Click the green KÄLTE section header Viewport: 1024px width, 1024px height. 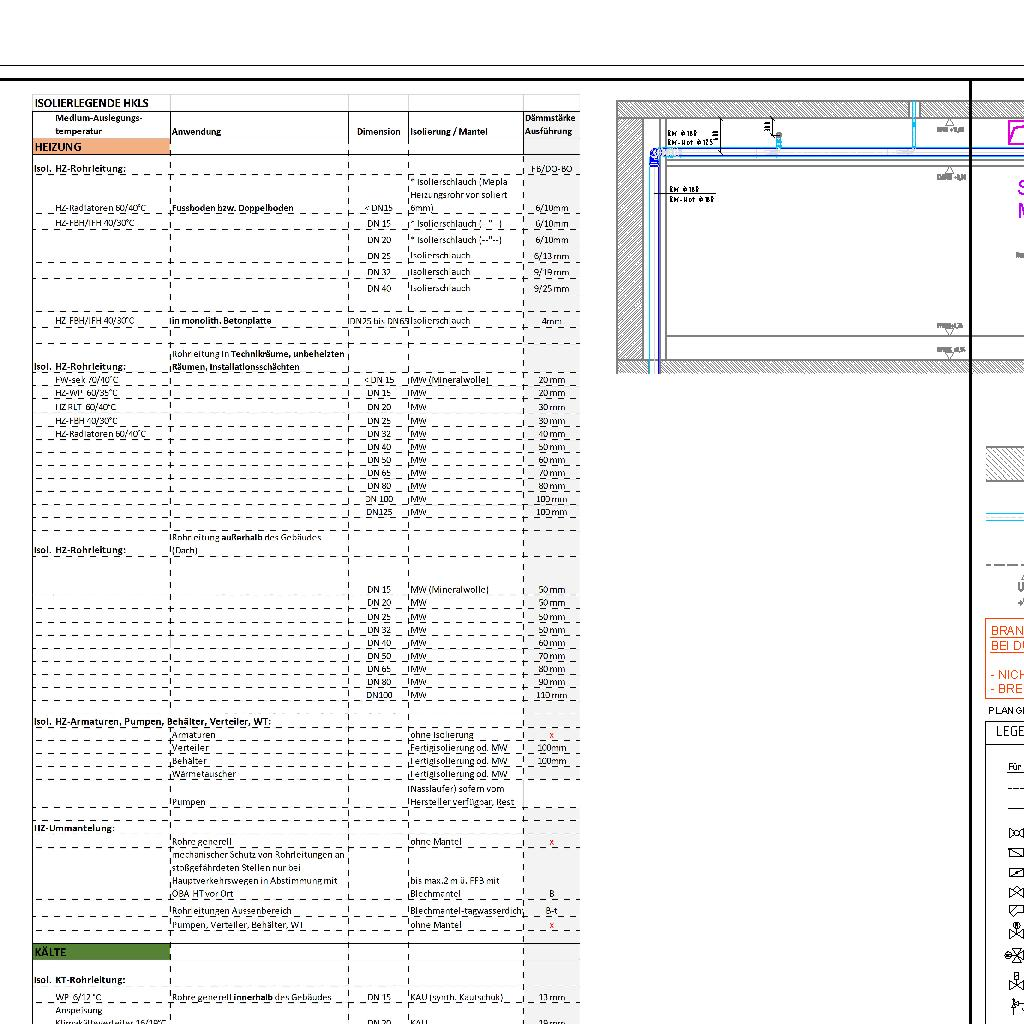pos(101,952)
